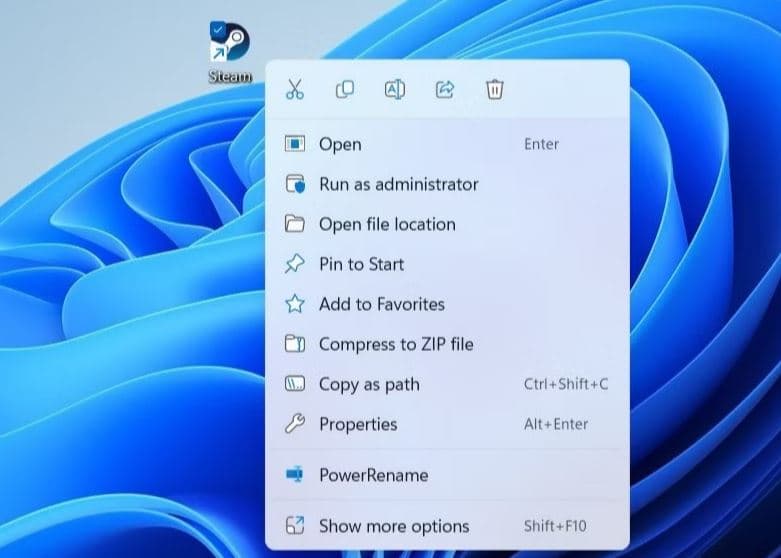Click the Cut scissors icon
781x558 pixels.
coord(295,90)
